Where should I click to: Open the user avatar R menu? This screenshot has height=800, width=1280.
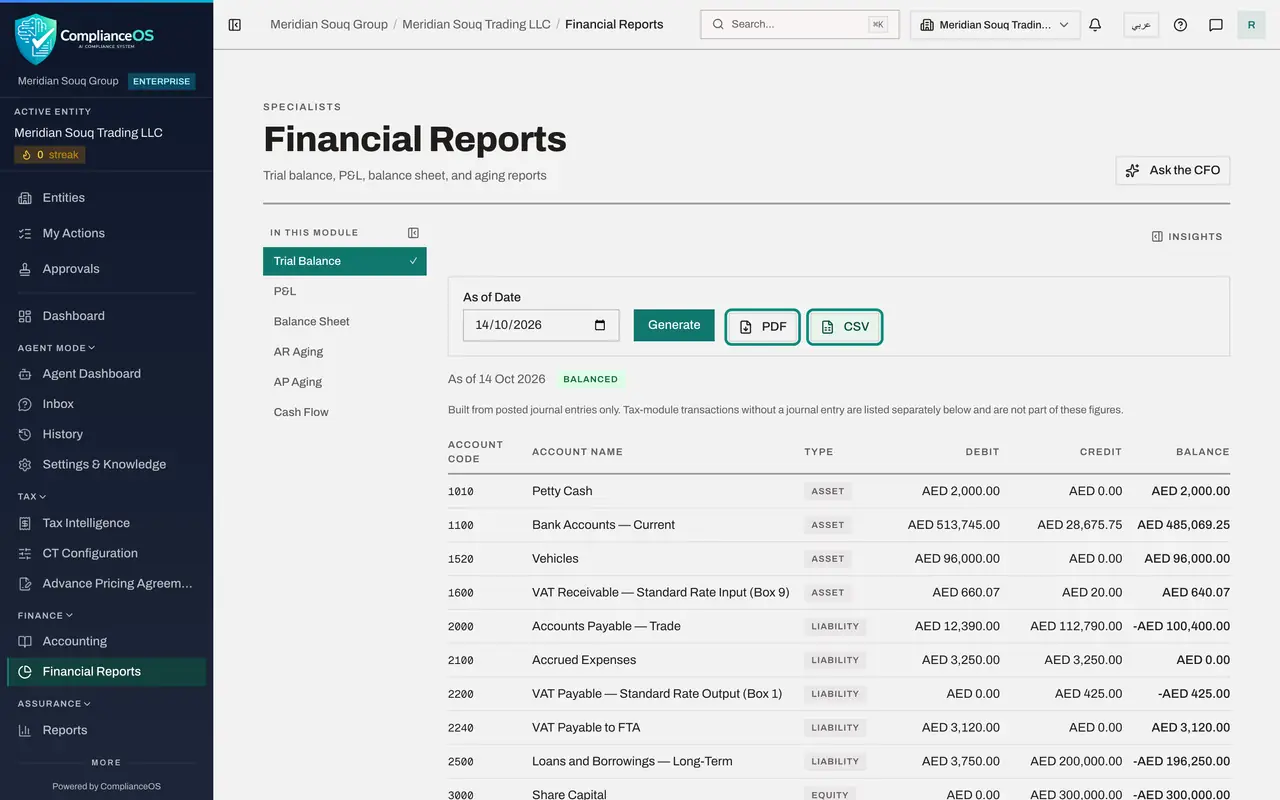point(1251,25)
